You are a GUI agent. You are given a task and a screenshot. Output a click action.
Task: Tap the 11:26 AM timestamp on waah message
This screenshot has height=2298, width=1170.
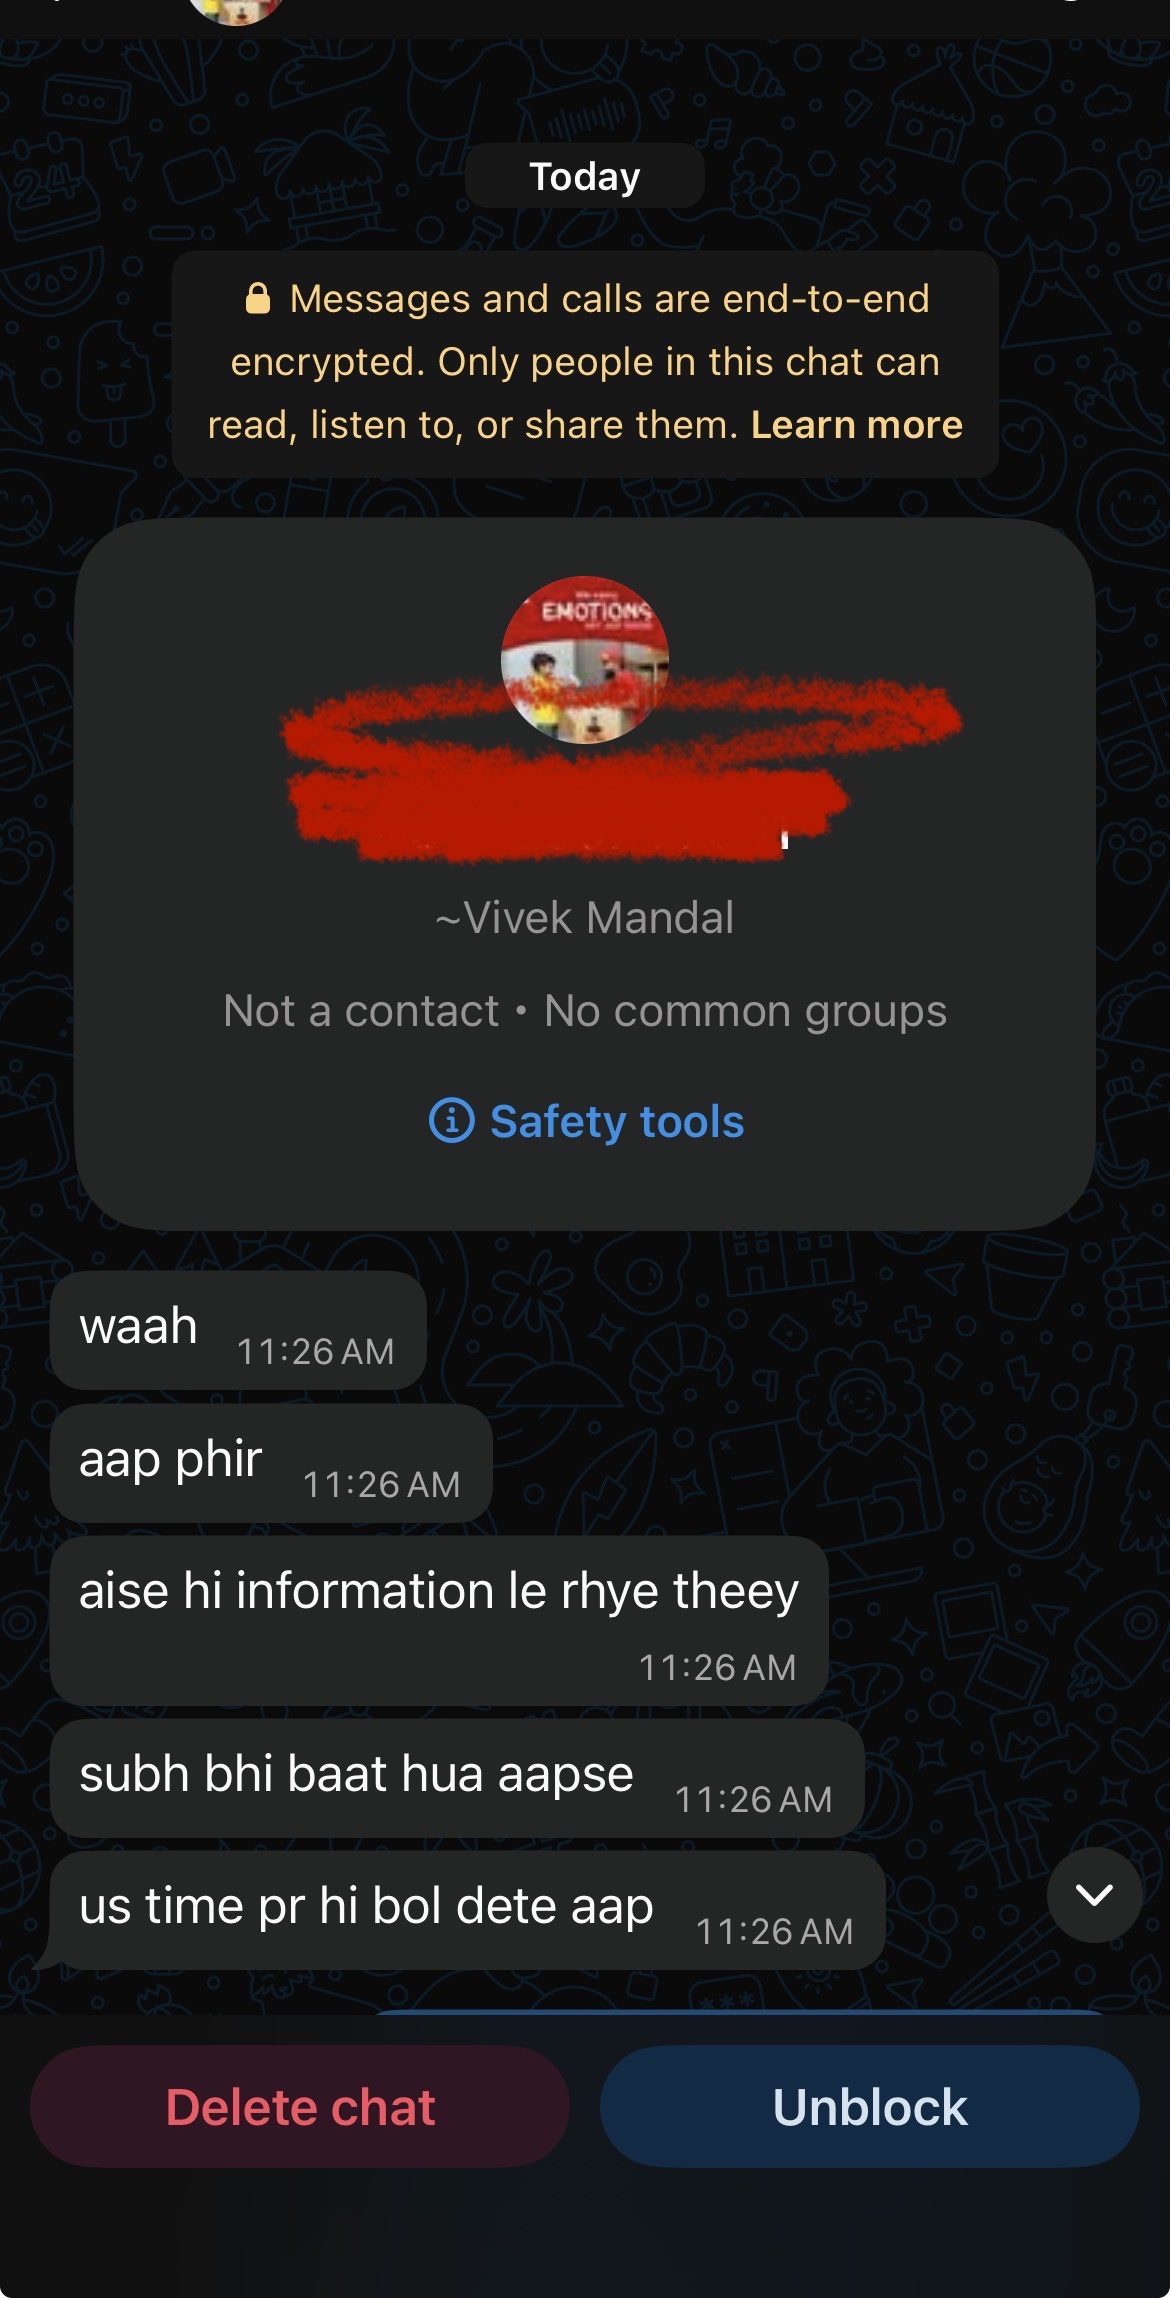[x=315, y=1351]
